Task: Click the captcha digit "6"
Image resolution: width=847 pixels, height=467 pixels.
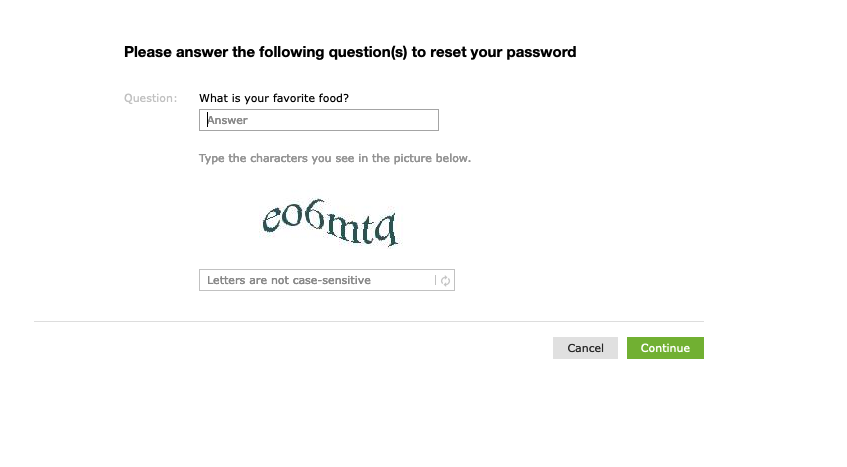Action: pos(314,217)
